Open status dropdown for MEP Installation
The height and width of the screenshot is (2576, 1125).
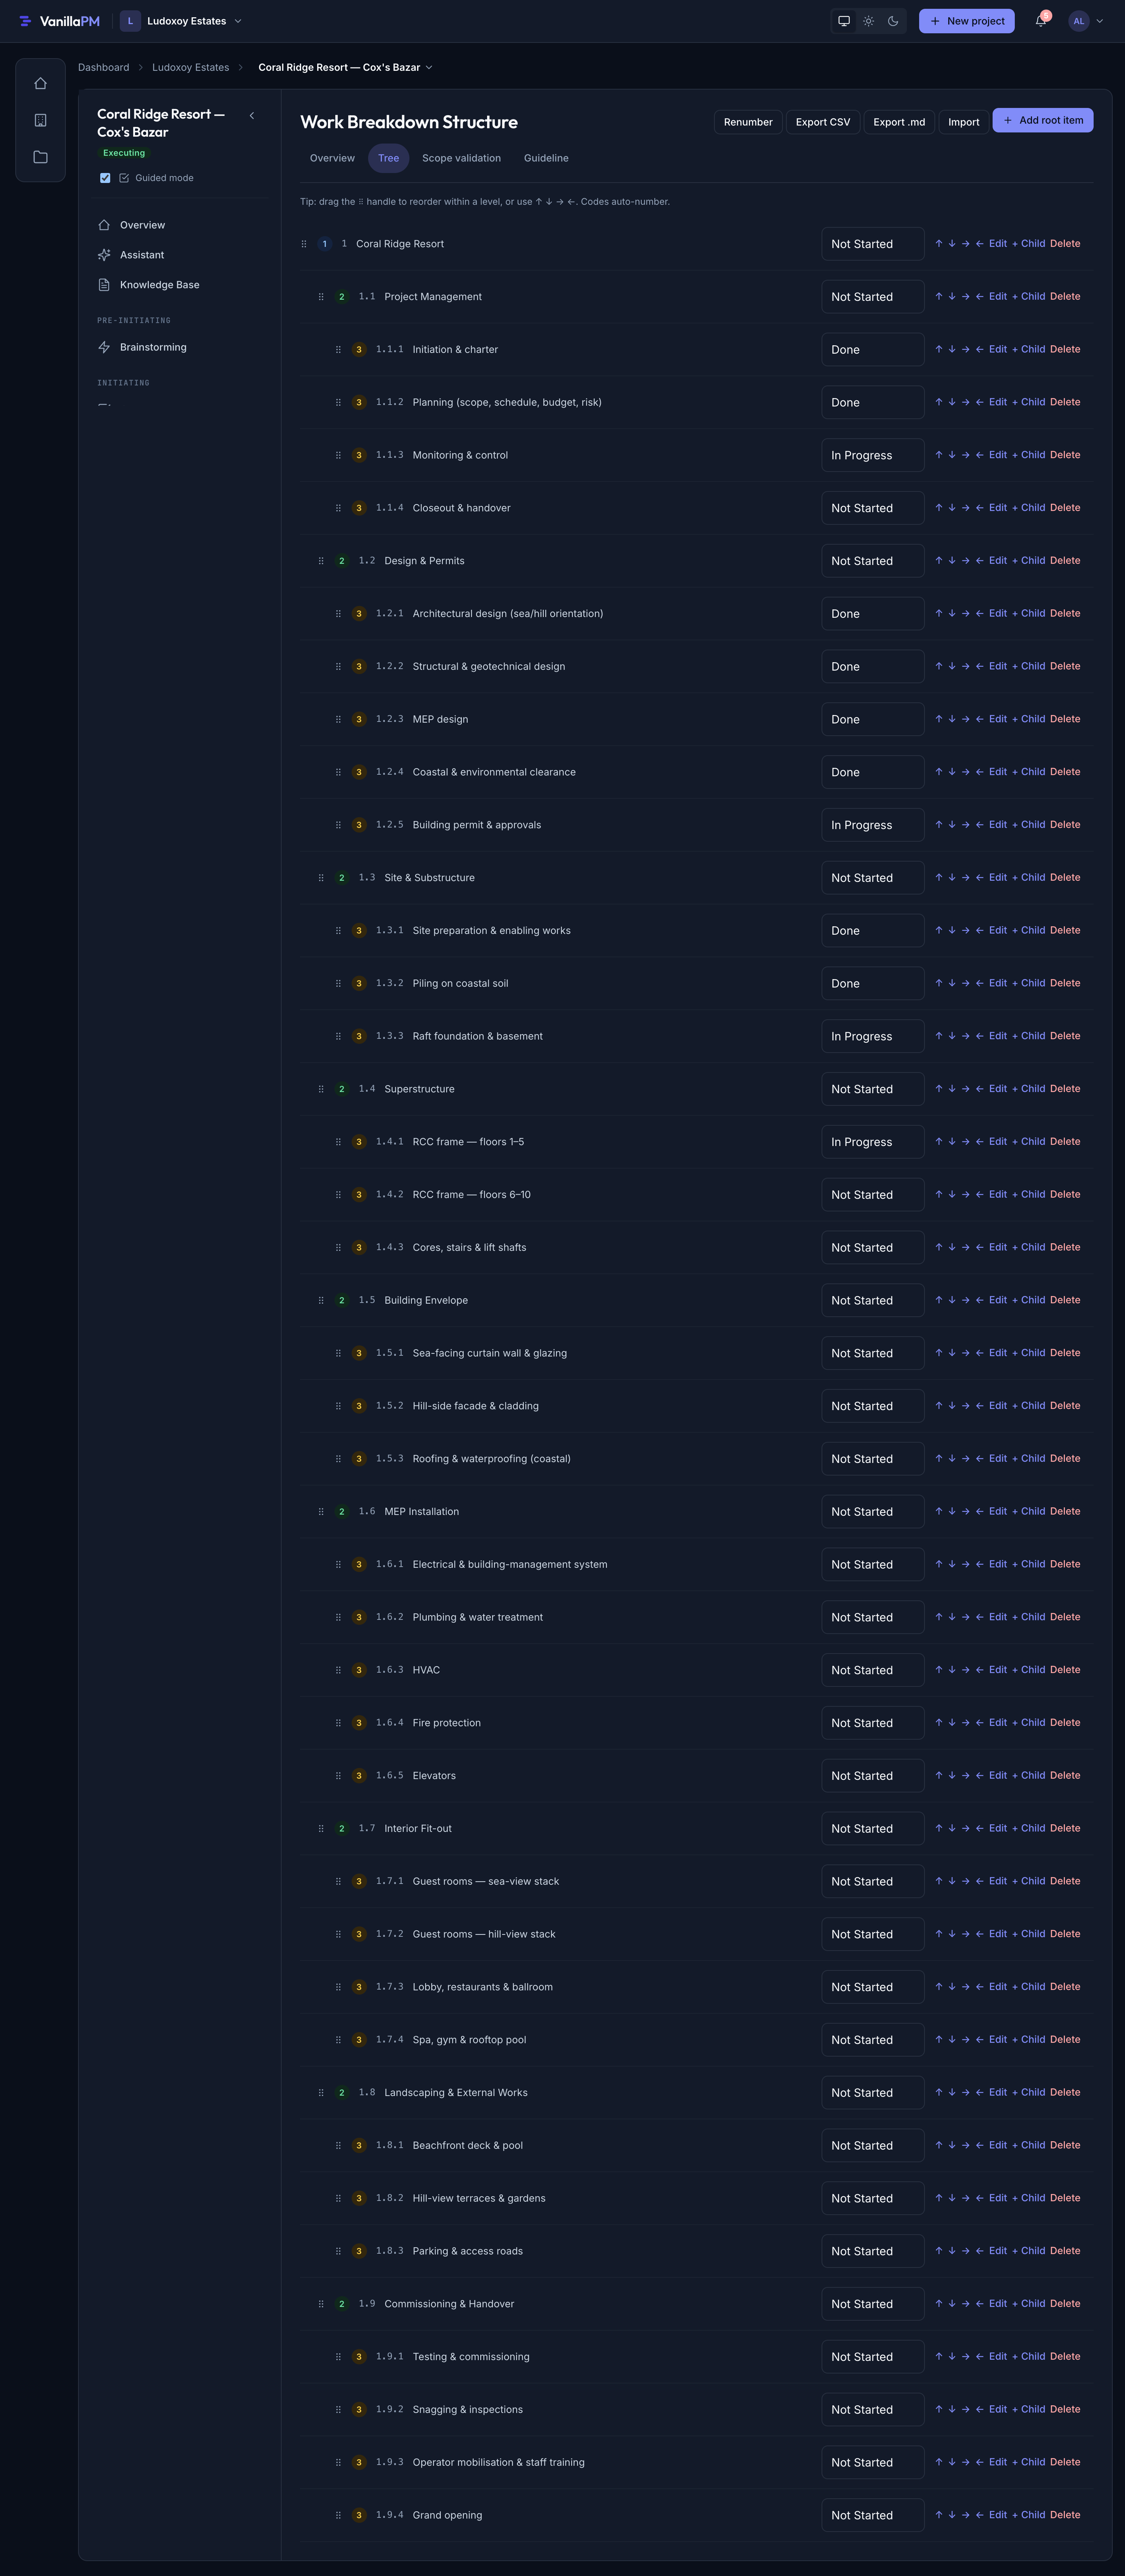pos(873,1512)
